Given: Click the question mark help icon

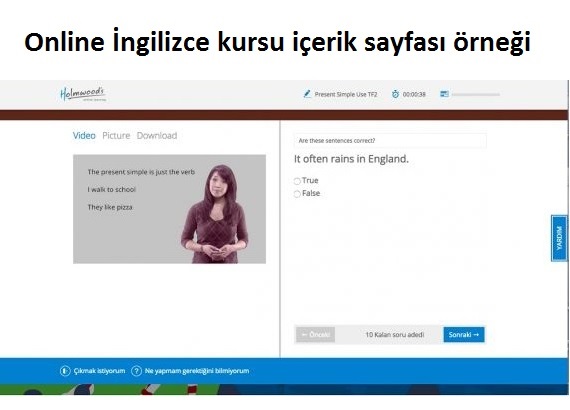Looking at the screenshot, I should 136,371.
